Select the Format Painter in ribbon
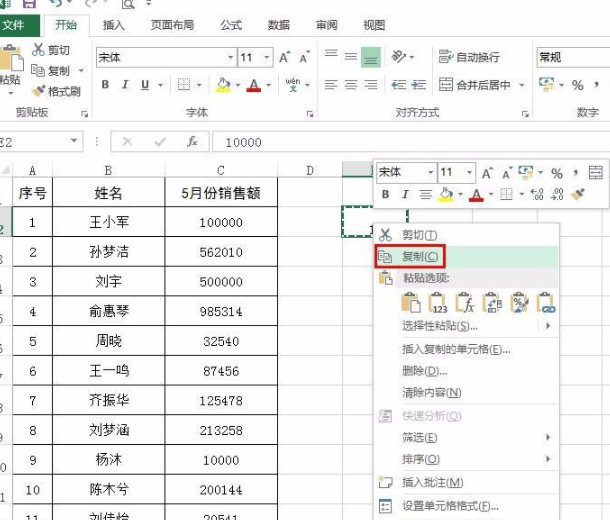This screenshot has height=520, width=610. click(56, 91)
